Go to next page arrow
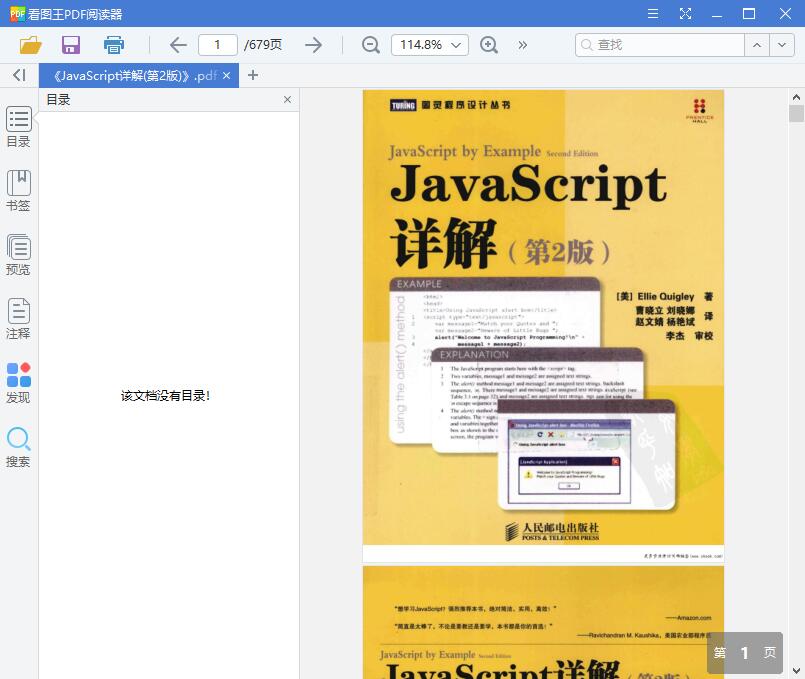Viewport: 805px width, 679px height. click(x=313, y=45)
